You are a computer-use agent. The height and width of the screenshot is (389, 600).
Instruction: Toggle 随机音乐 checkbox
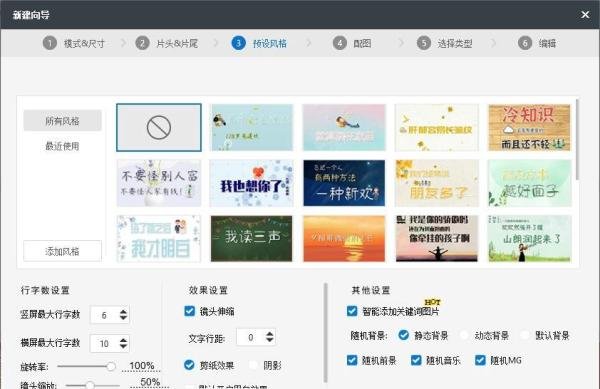point(416,360)
